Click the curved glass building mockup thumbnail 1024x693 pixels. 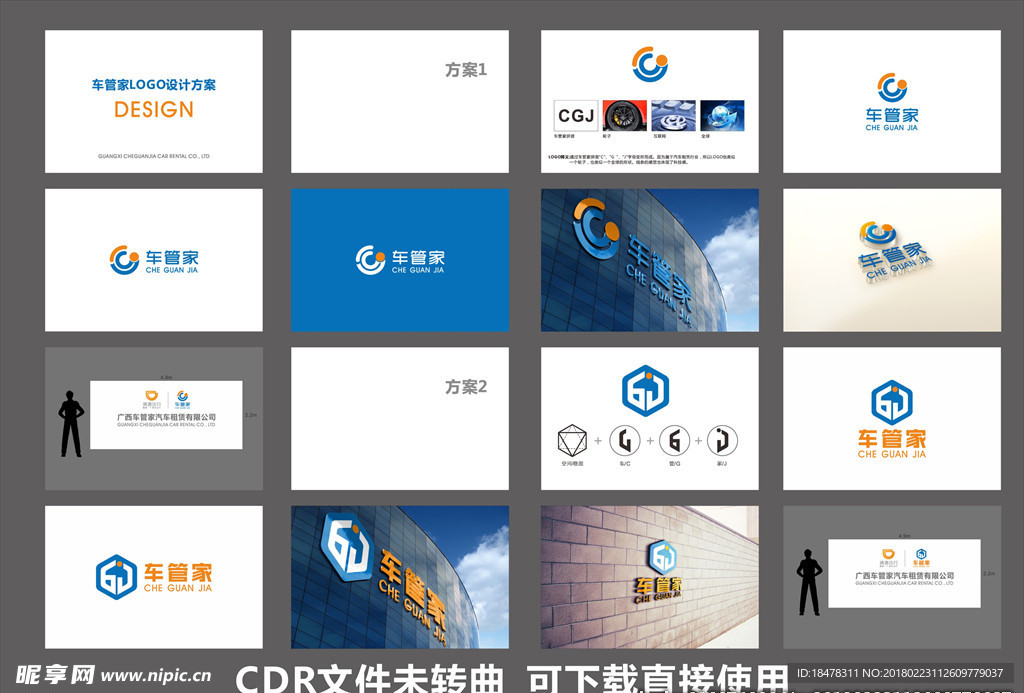[x=648, y=259]
